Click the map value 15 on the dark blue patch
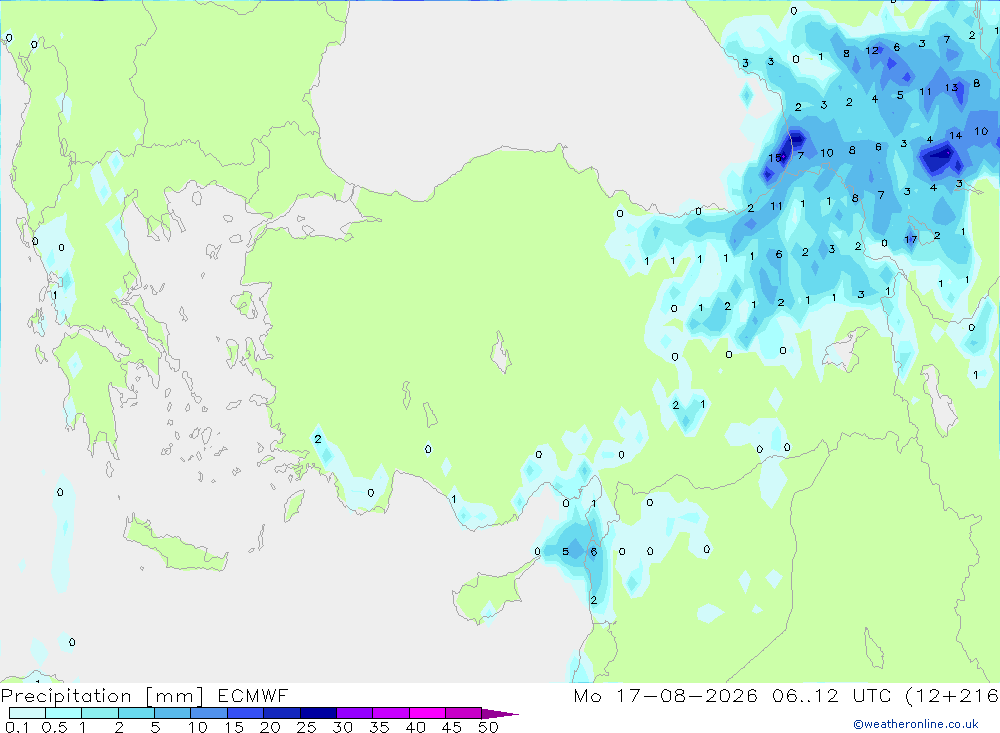 pyautogui.click(x=774, y=158)
